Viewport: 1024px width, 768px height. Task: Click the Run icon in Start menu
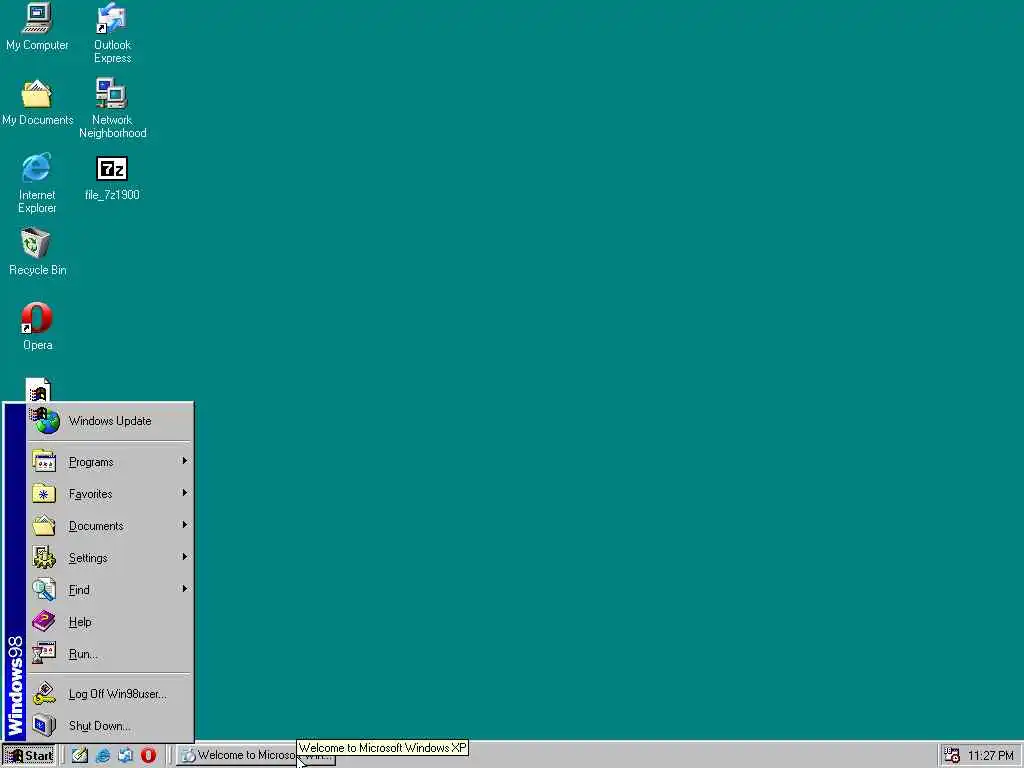(44, 653)
